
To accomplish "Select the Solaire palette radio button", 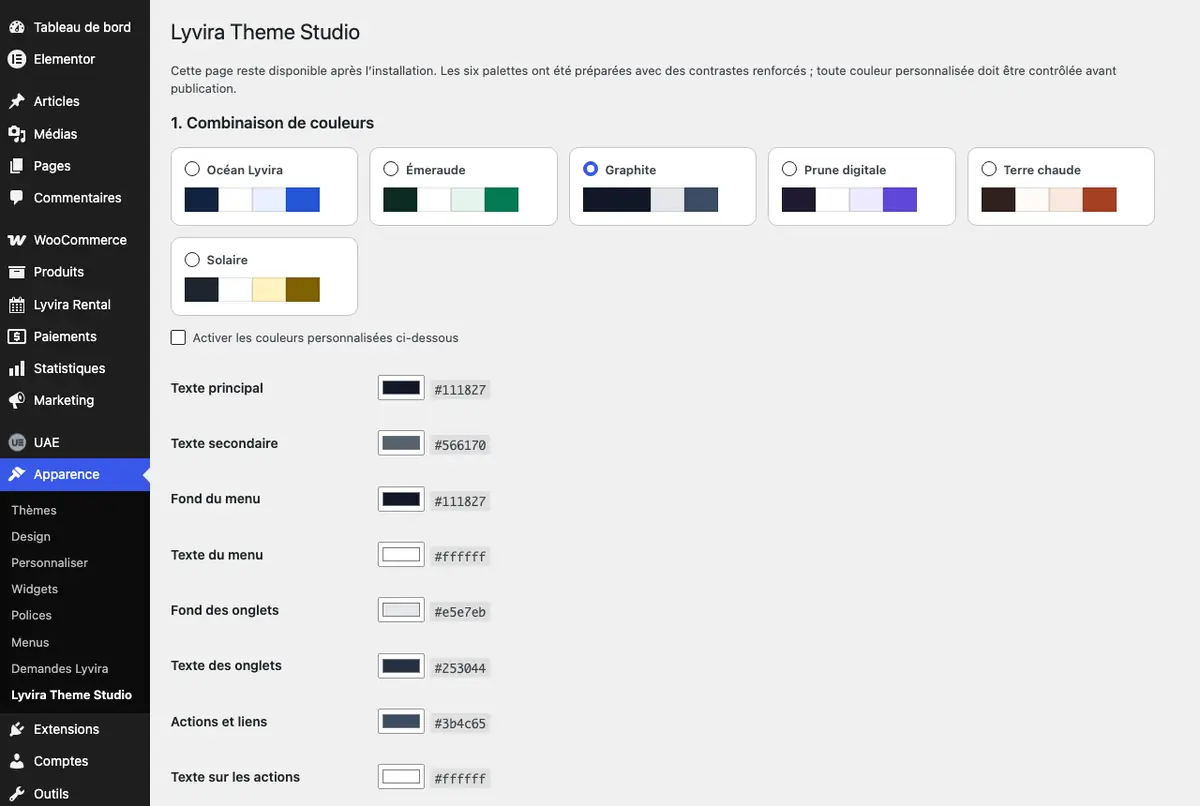I will tap(193, 259).
